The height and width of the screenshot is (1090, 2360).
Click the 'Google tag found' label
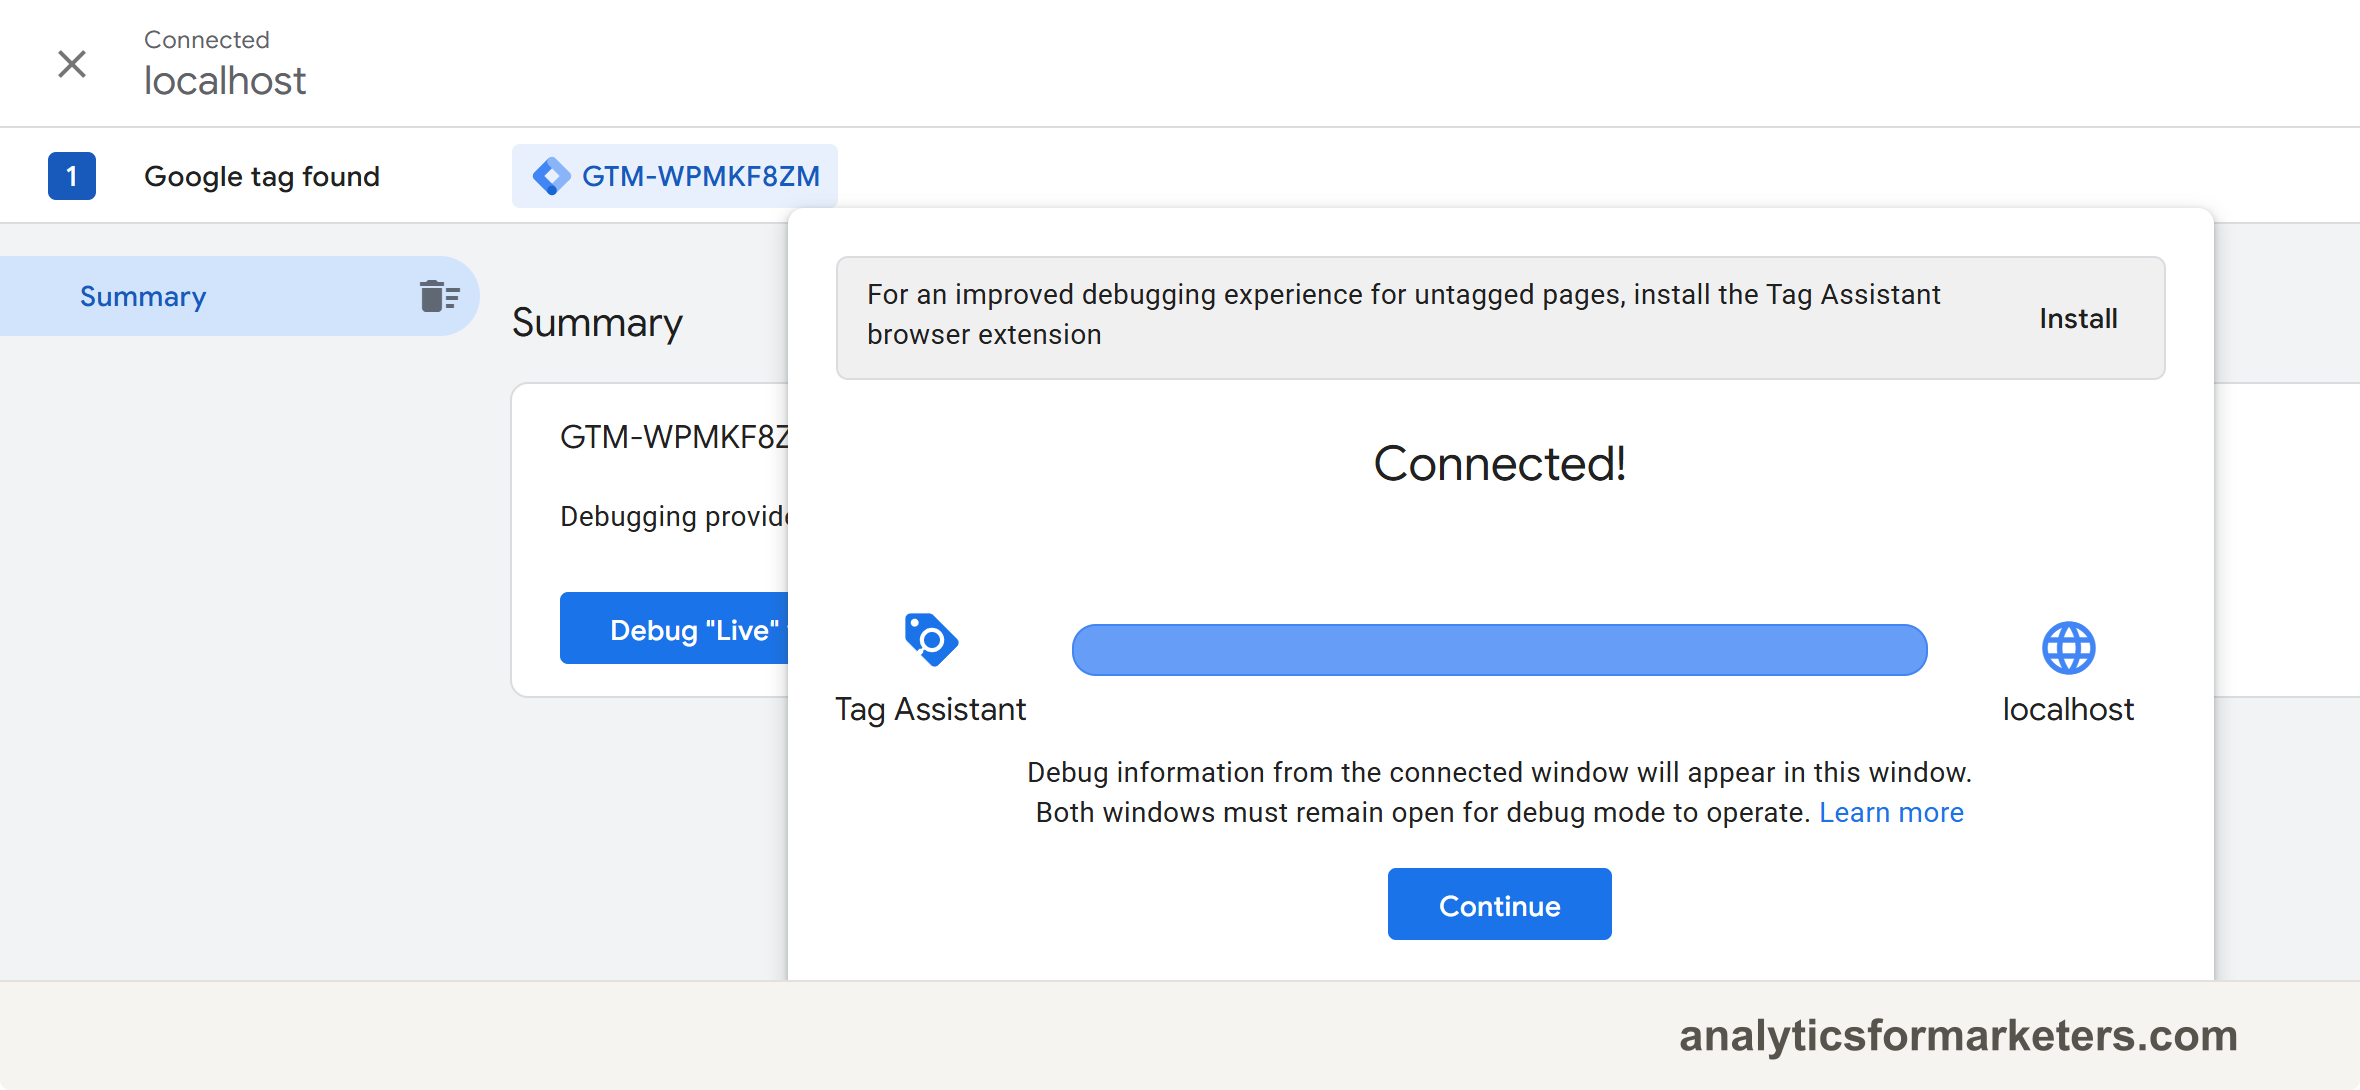tap(262, 176)
